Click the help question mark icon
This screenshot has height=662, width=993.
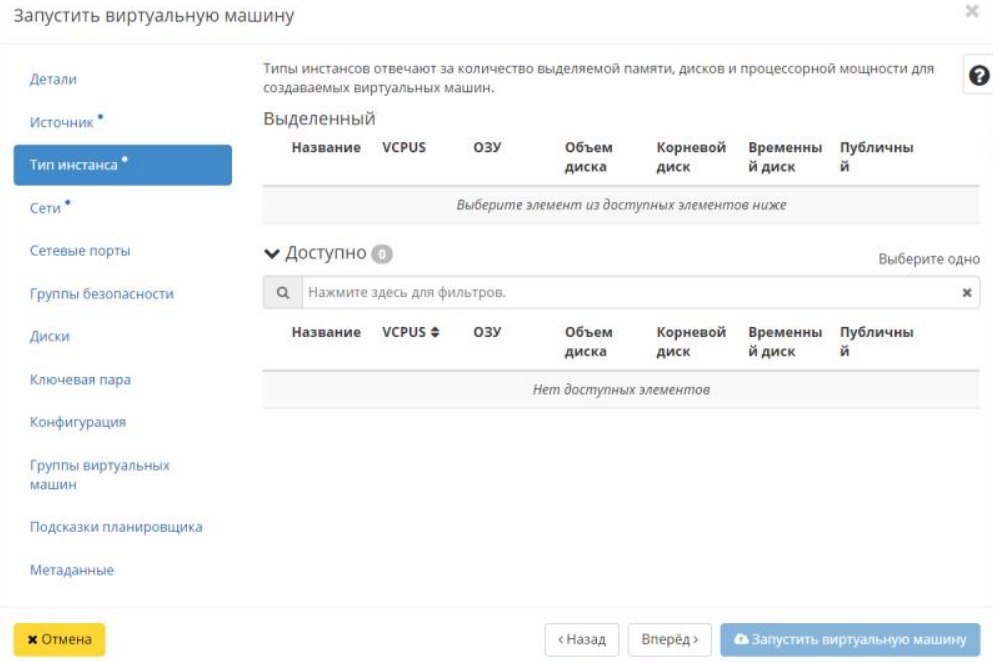(x=979, y=77)
